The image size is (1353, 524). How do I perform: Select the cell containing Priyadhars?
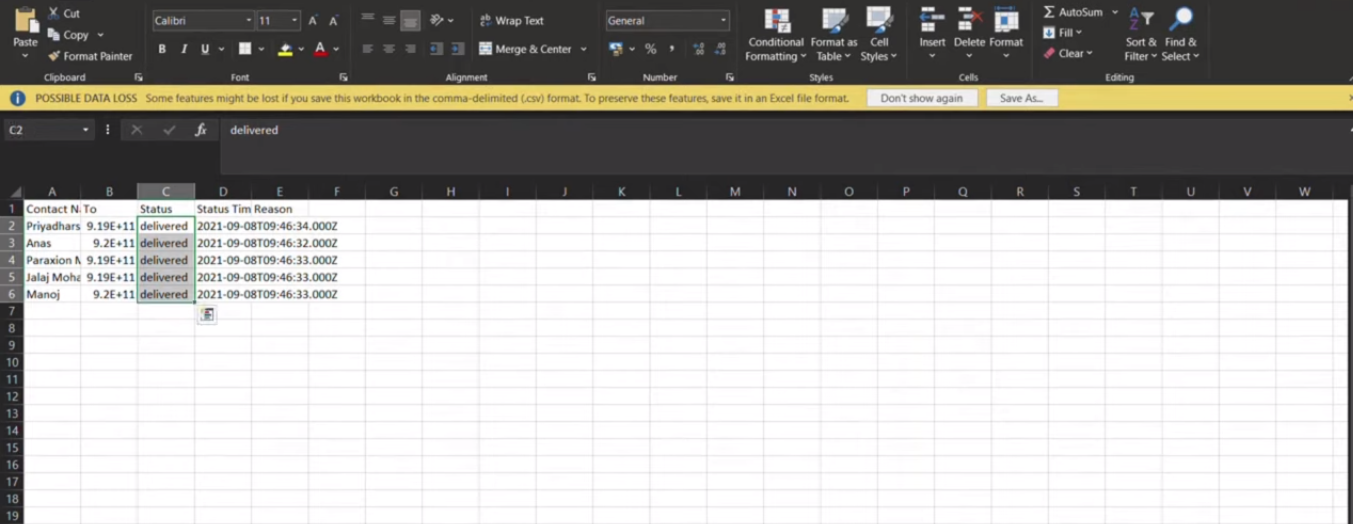click(x=52, y=226)
